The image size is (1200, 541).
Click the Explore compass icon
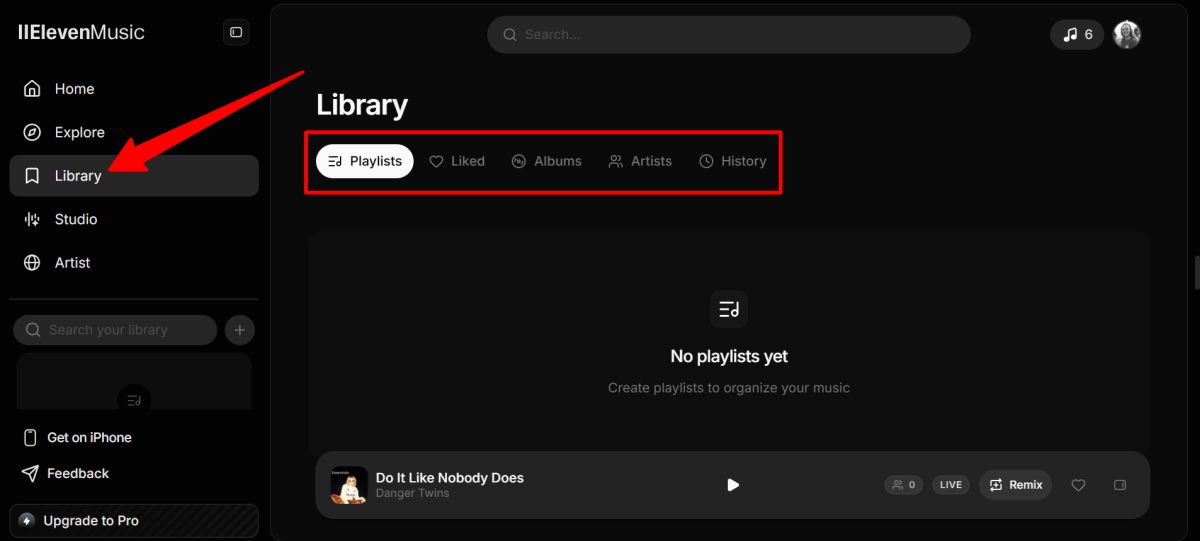point(32,132)
